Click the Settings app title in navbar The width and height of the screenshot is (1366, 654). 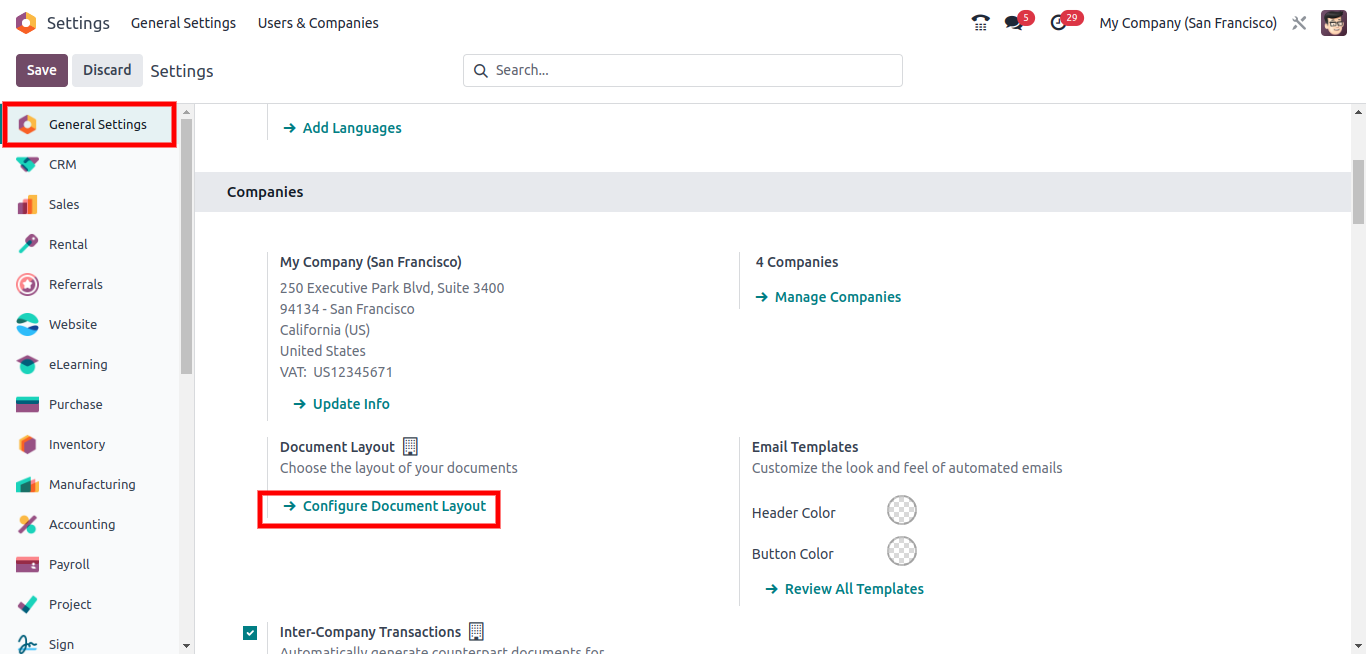click(79, 23)
